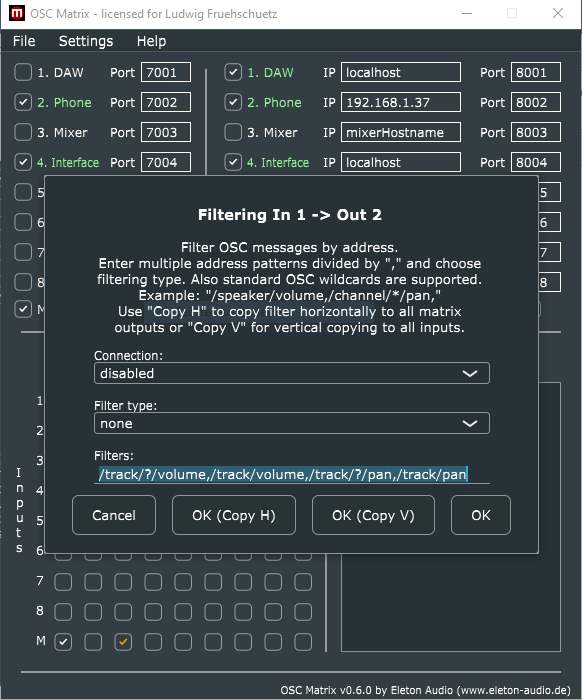
Task: Confirm the filter with the OK button
Action: coord(481,515)
